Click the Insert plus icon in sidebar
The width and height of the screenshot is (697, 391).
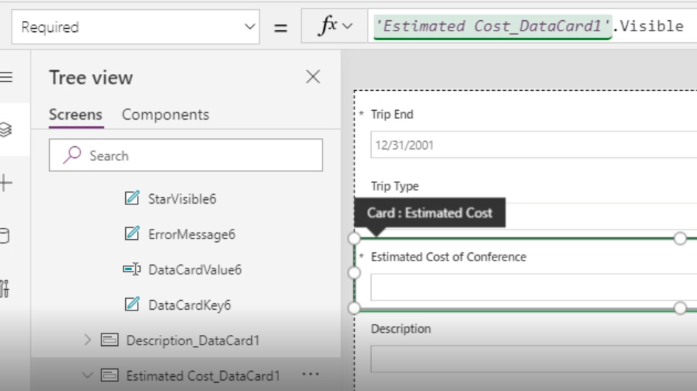6,183
